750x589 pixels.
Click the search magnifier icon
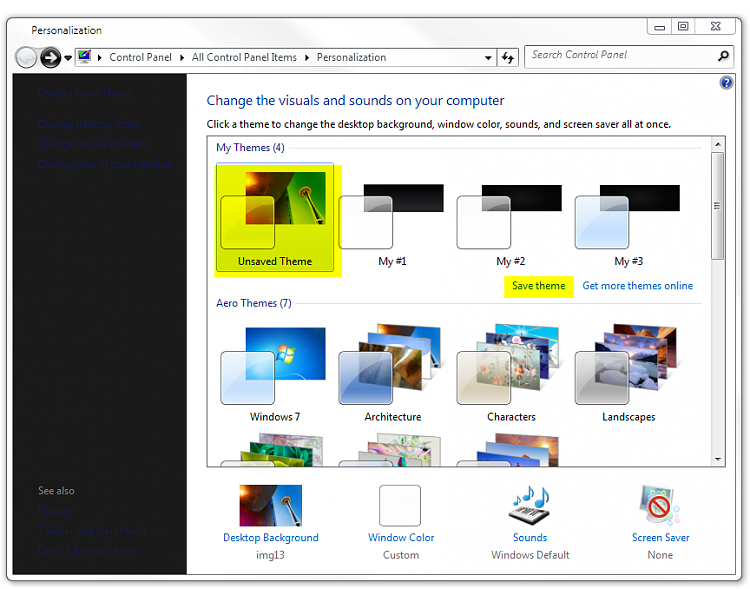[x=724, y=56]
